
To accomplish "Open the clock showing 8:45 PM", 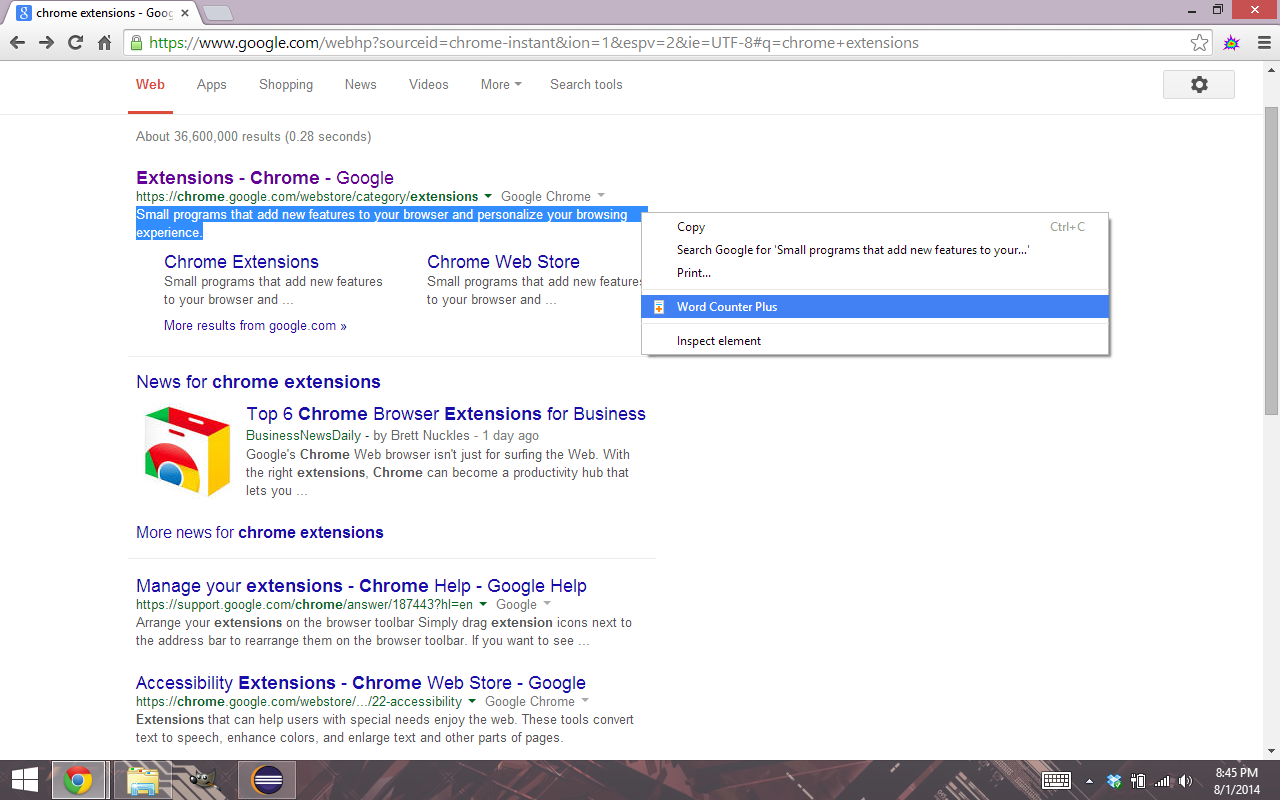I will [x=1237, y=780].
